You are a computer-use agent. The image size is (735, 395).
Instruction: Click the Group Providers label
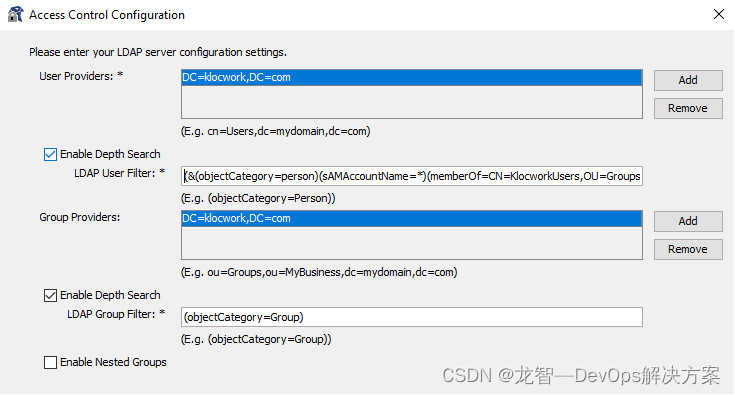(x=80, y=217)
